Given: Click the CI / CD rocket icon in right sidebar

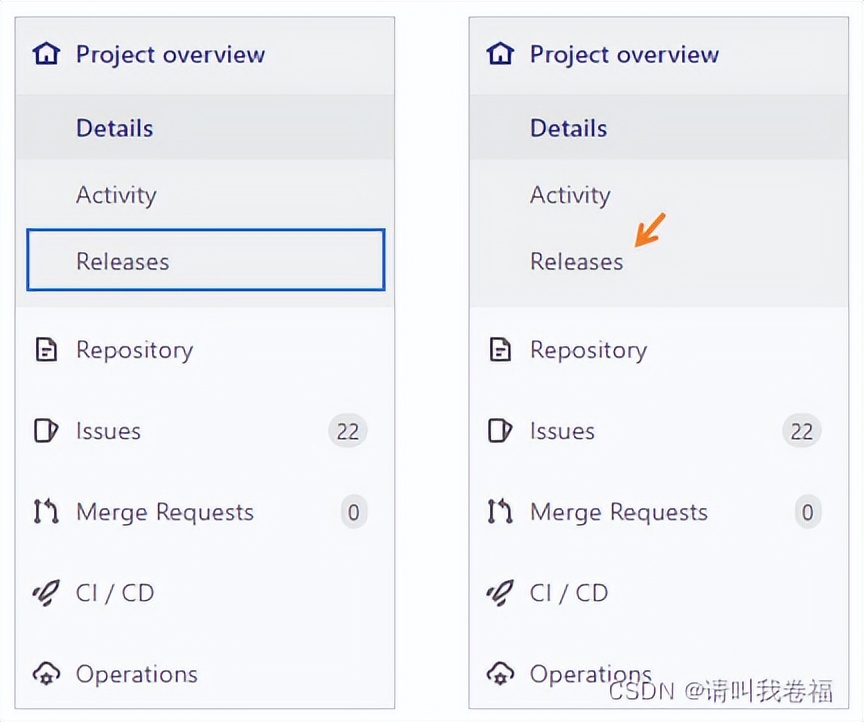Looking at the screenshot, I should pyautogui.click(x=500, y=593).
